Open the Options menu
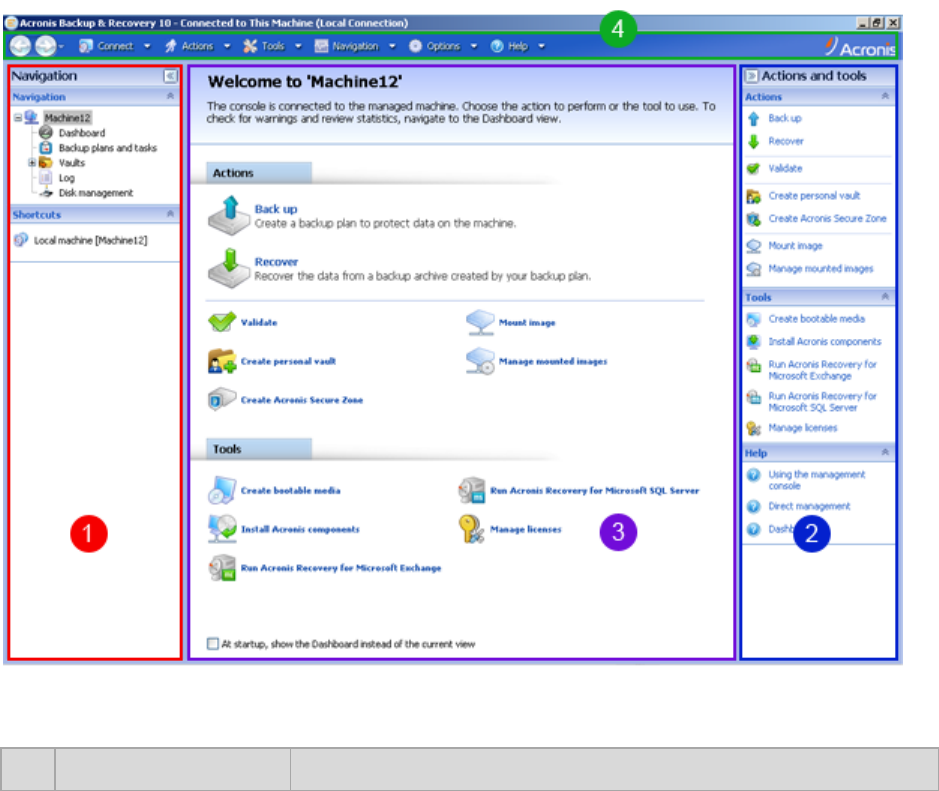The width and height of the screenshot is (939, 791). (443, 46)
